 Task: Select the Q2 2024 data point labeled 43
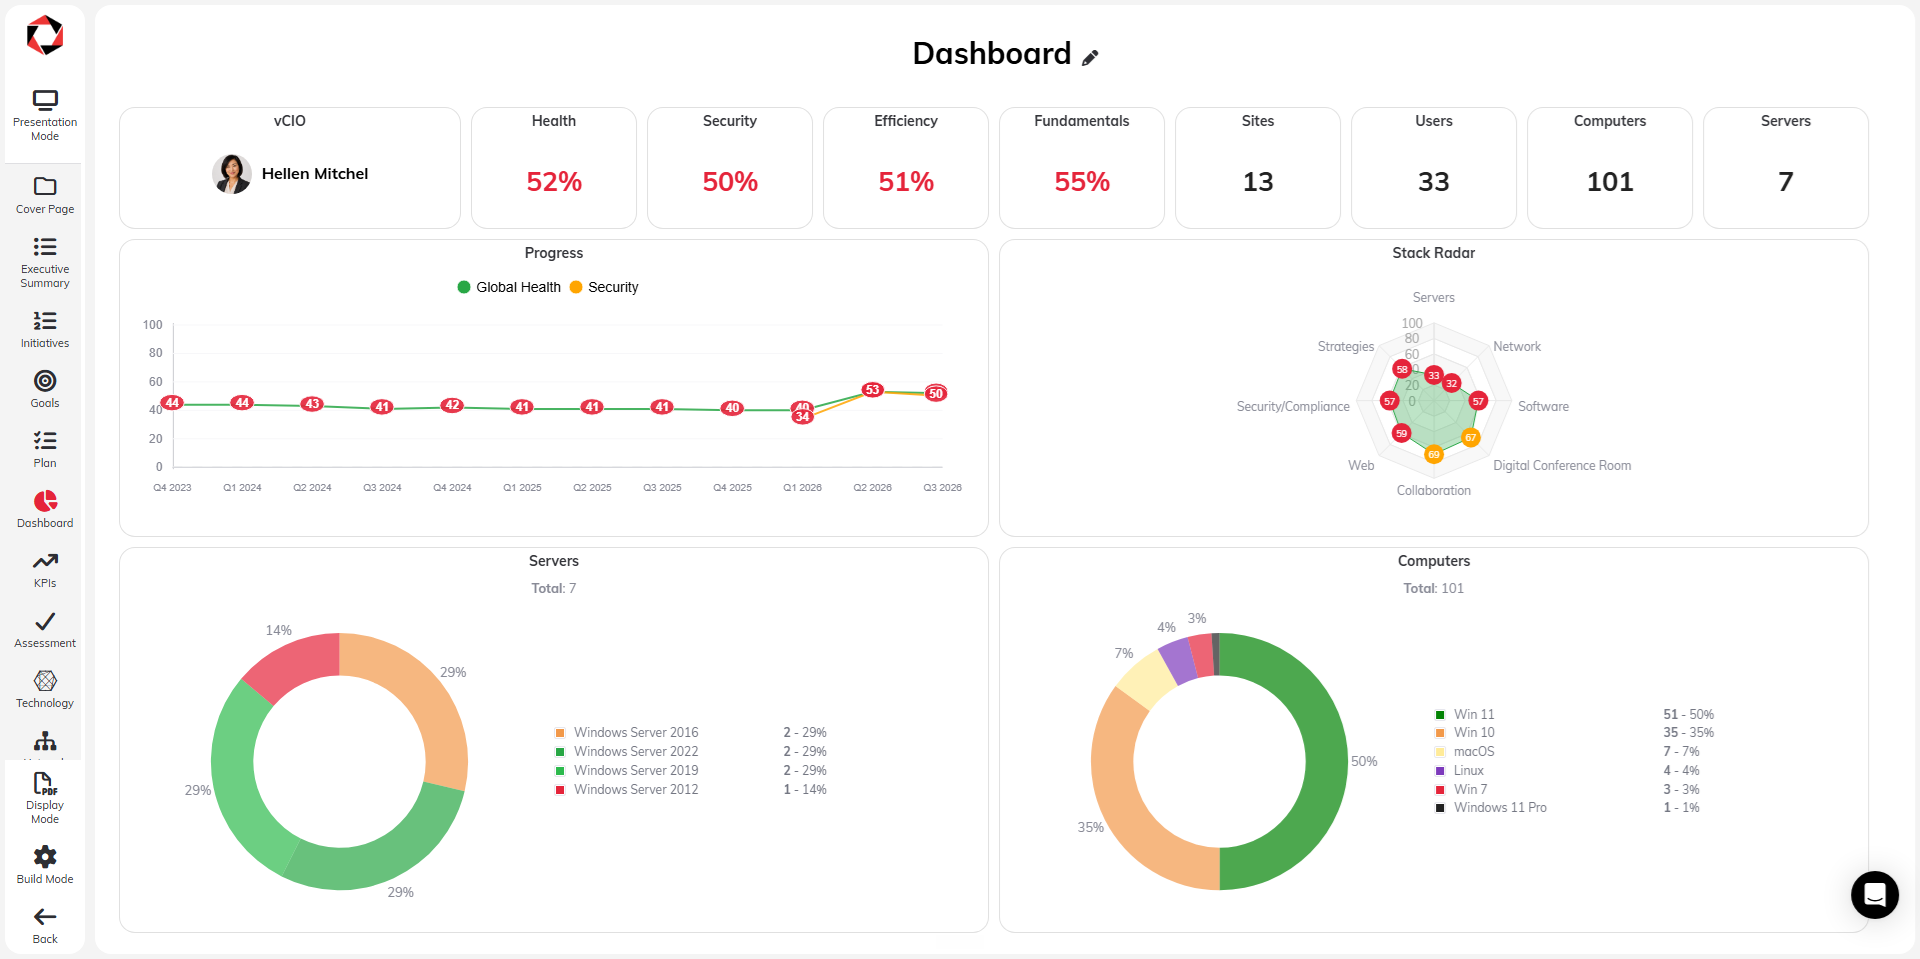[312, 404]
